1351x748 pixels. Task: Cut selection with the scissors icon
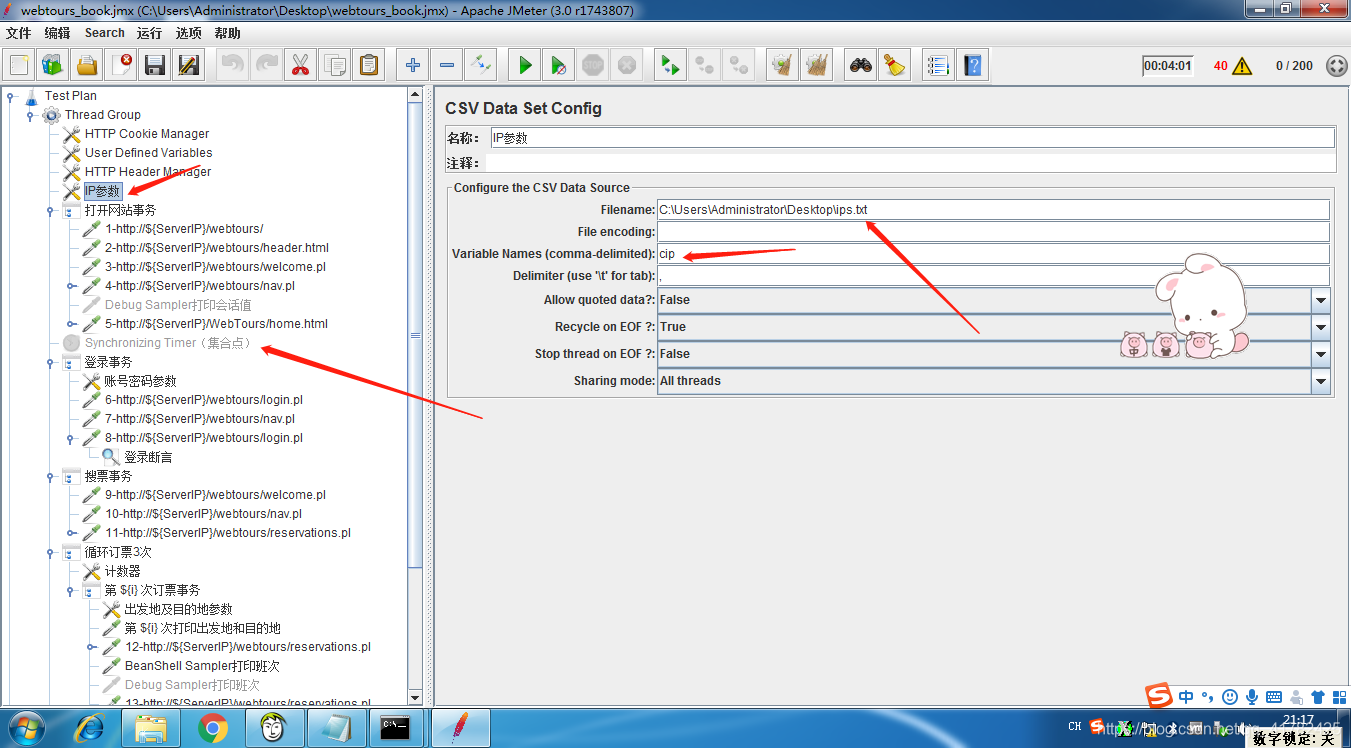(300, 66)
